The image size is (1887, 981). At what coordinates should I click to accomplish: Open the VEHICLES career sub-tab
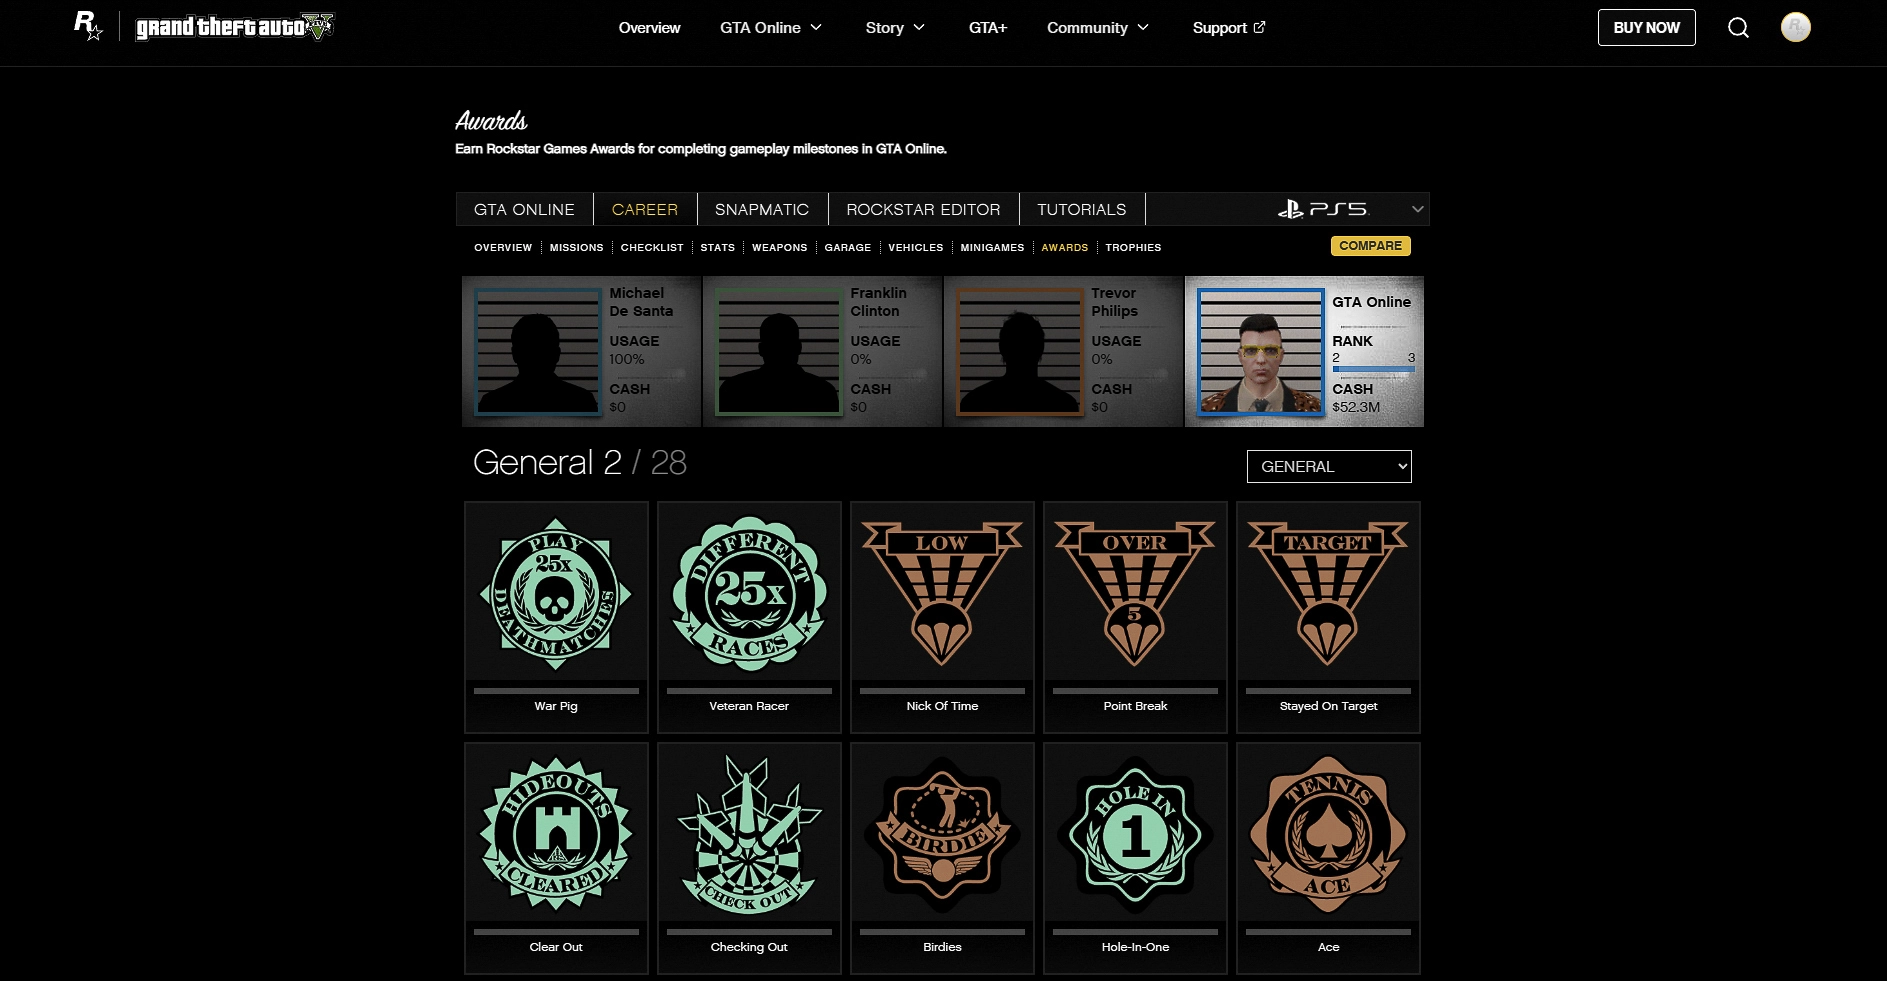[x=915, y=247]
